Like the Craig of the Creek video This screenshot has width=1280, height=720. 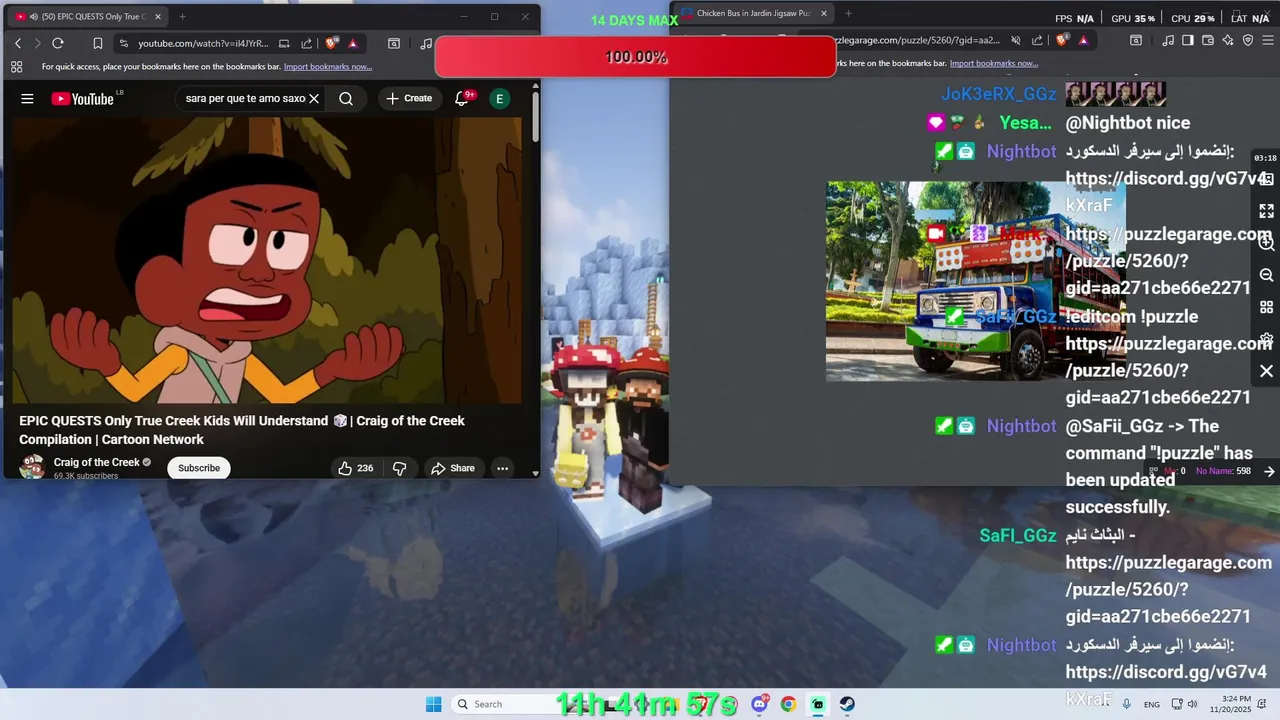(355, 468)
